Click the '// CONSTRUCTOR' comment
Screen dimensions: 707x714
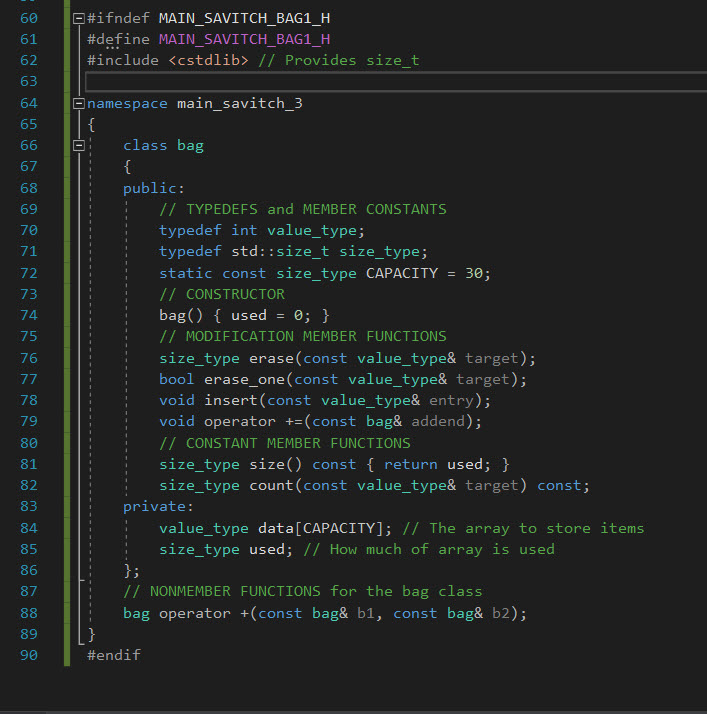[222, 294]
